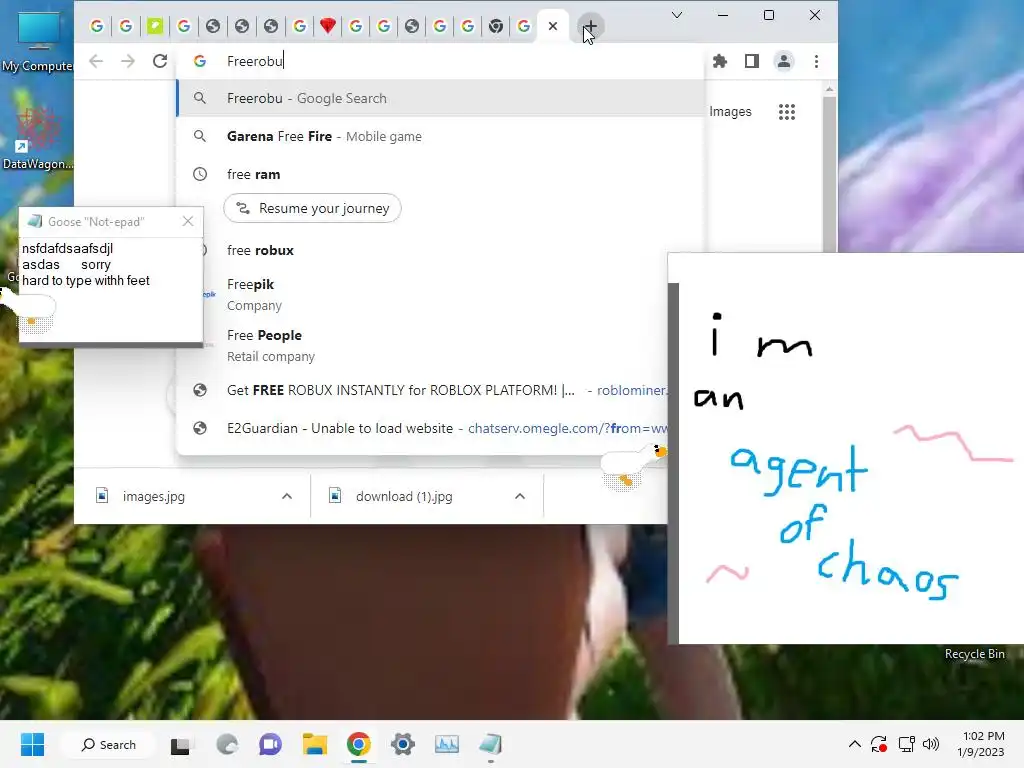This screenshot has width=1024, height=768.
Task: Expand options for download (1).jpg
Action: tap(520, 496)
